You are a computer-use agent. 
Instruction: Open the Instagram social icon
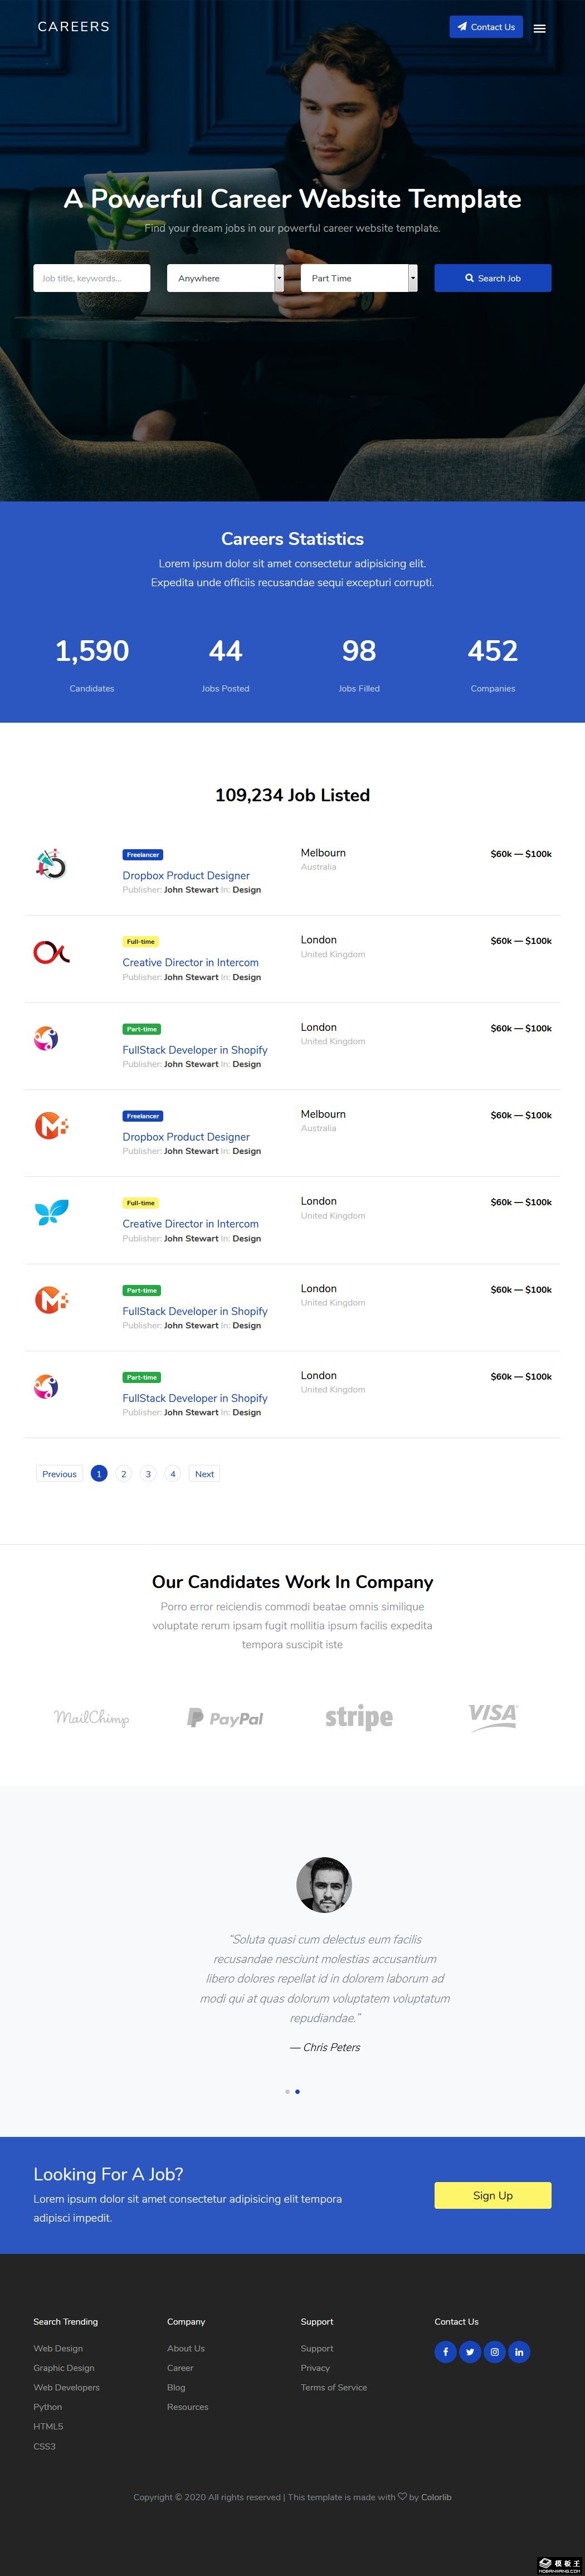(494, 2351)
